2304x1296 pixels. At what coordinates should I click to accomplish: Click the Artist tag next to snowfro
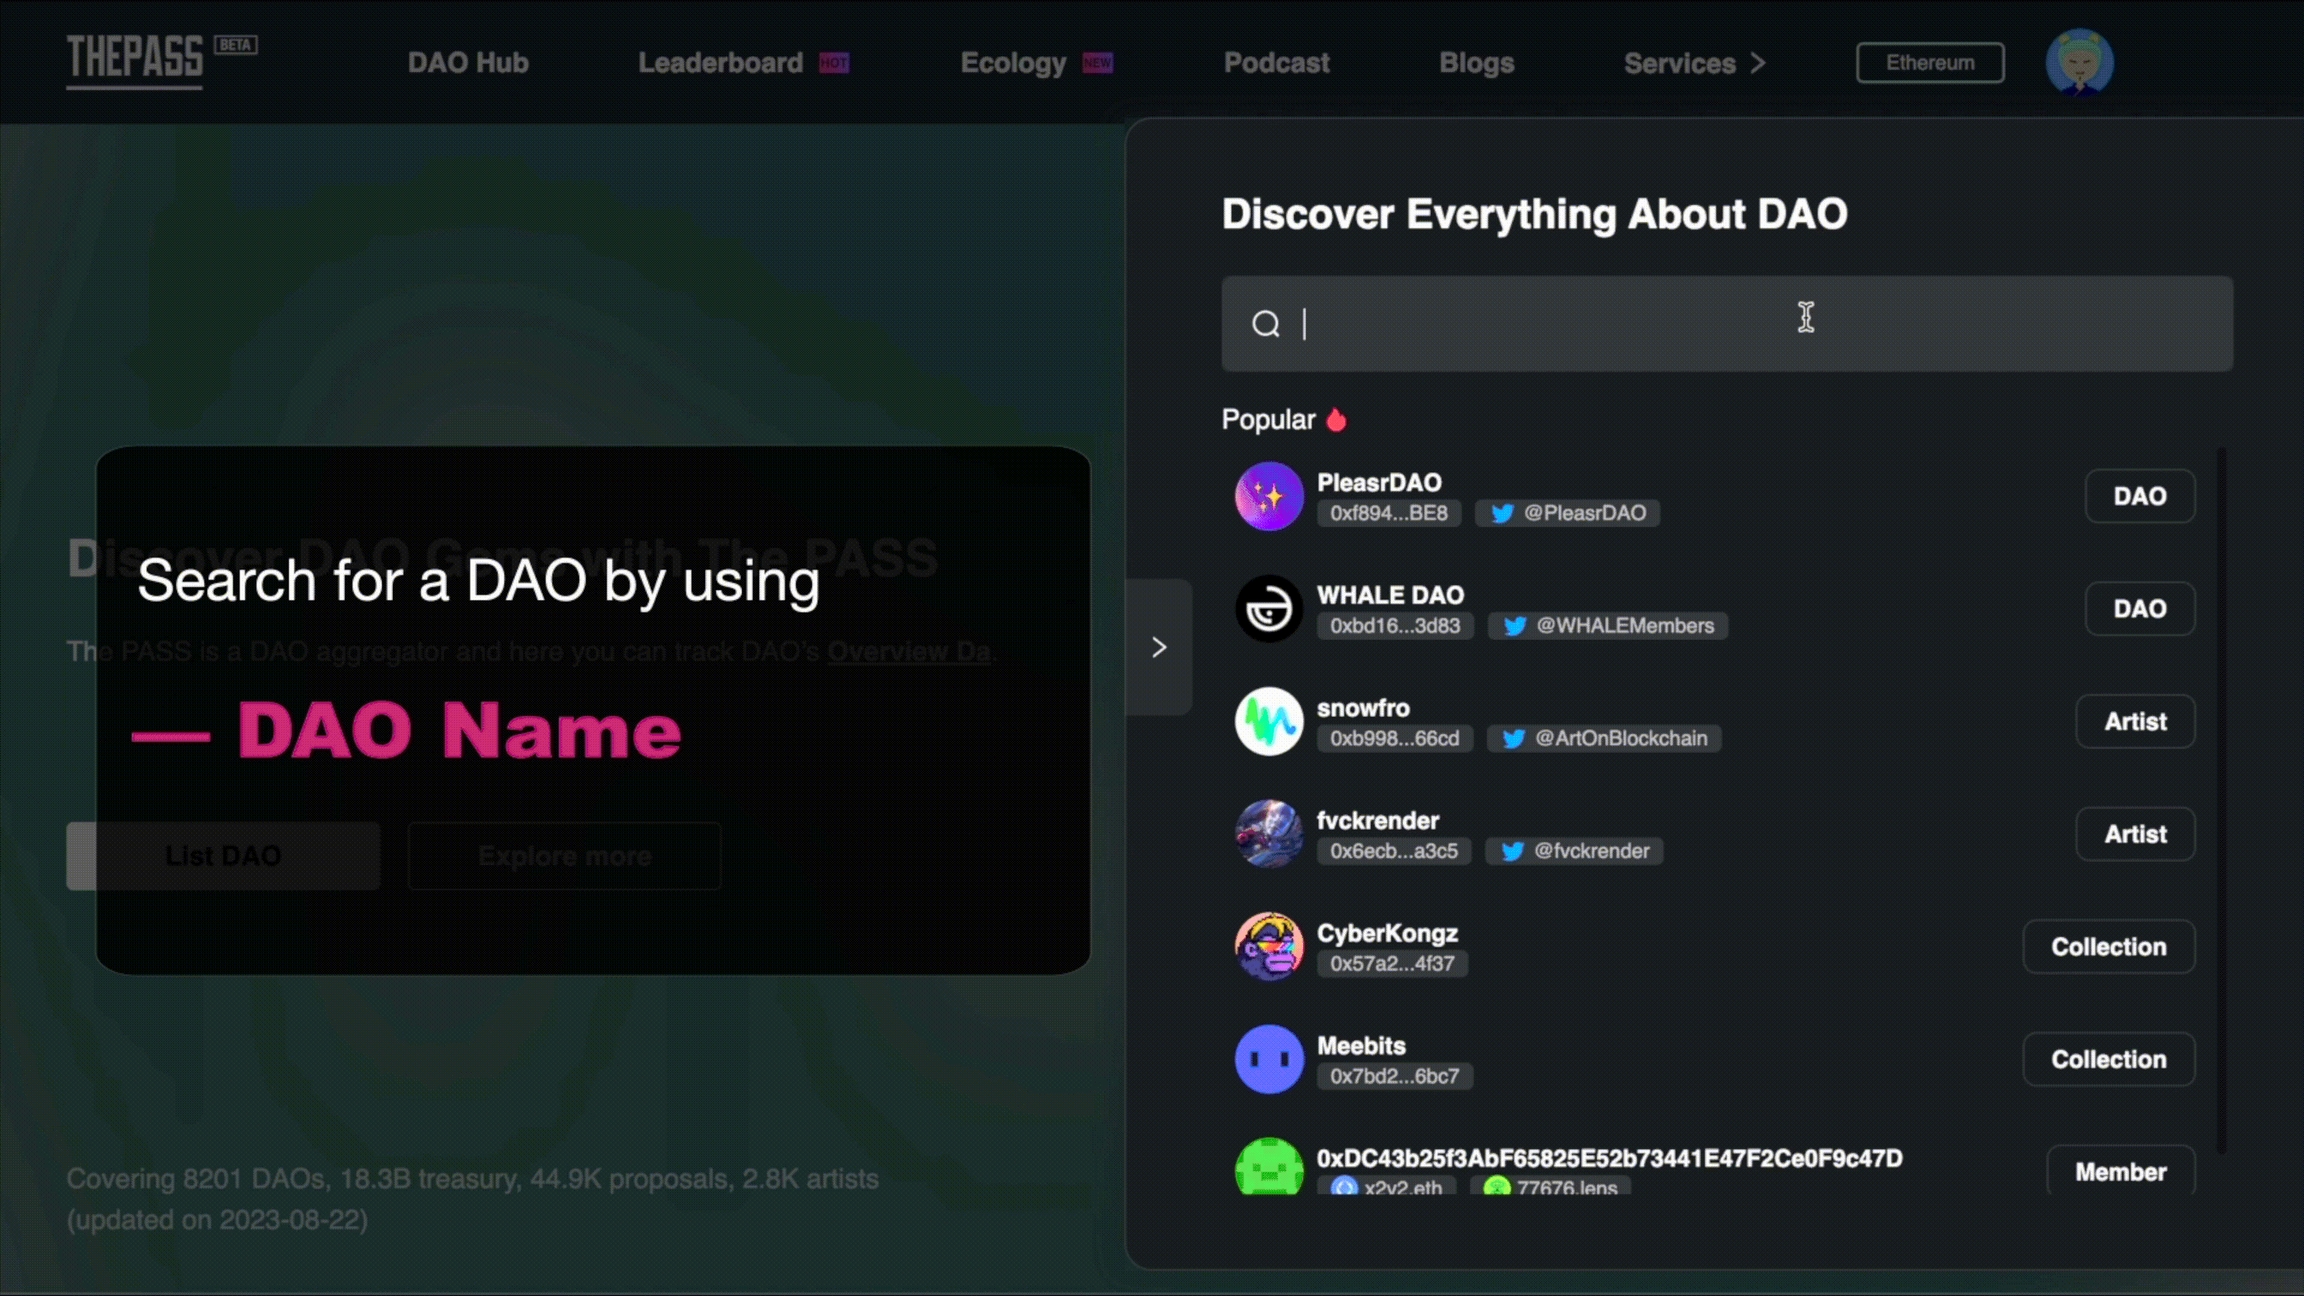(x=2134, y=721)
